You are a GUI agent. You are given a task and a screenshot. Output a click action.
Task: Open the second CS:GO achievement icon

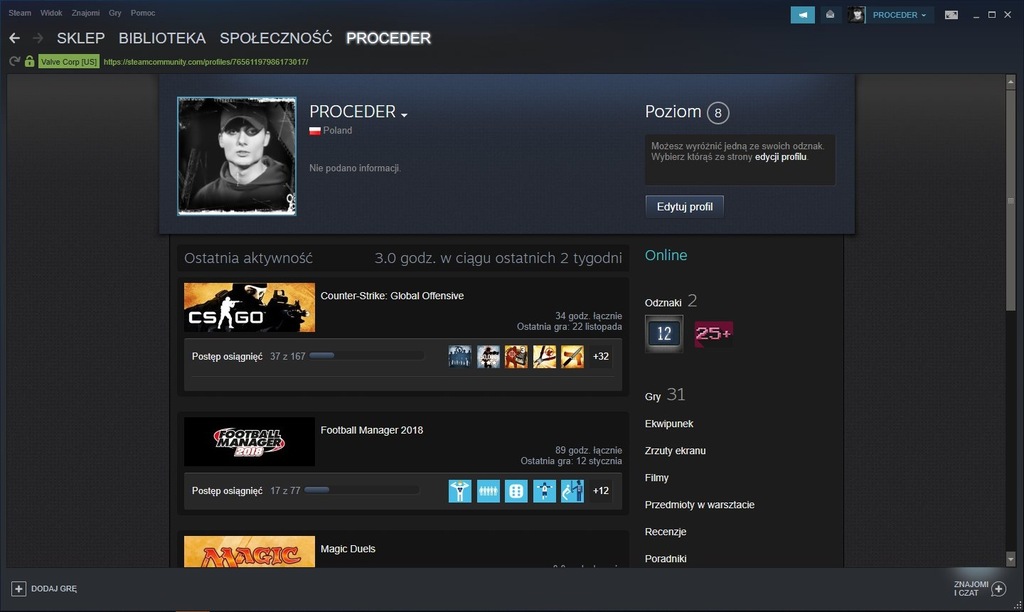tap(488, 357)
